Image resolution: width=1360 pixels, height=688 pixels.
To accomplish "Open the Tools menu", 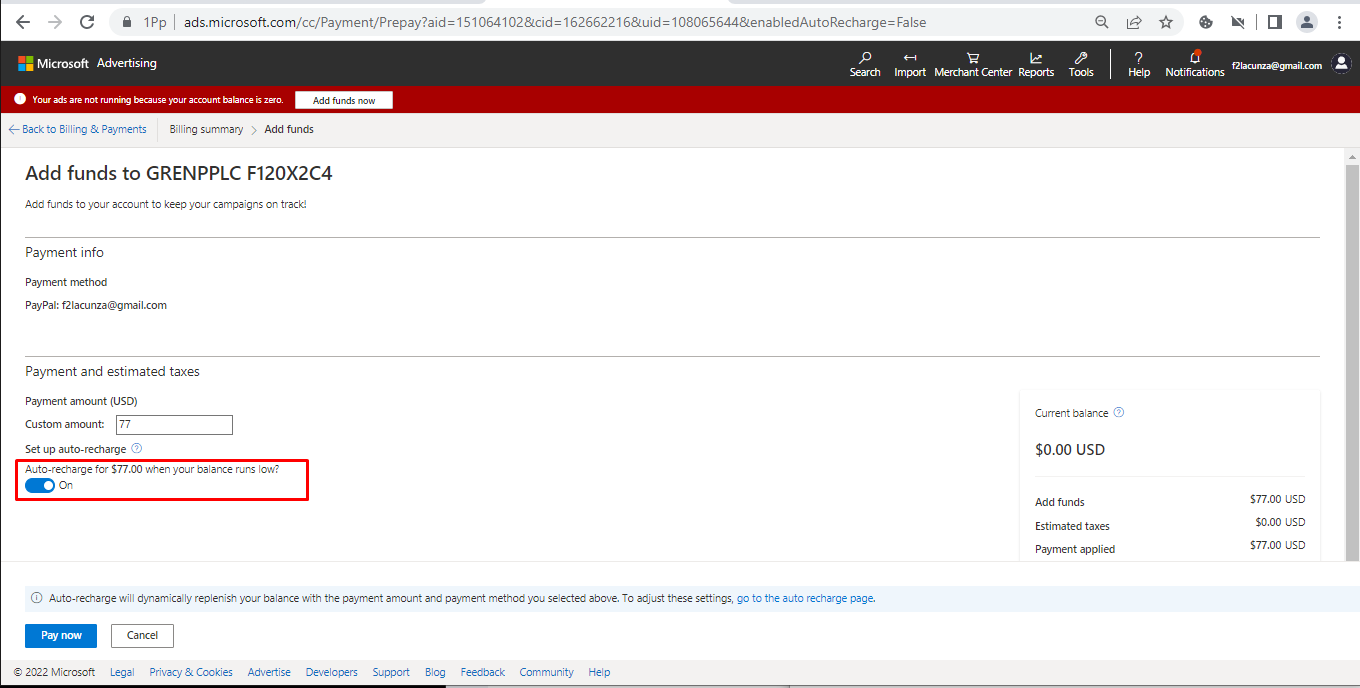I will pos(1081,64).
